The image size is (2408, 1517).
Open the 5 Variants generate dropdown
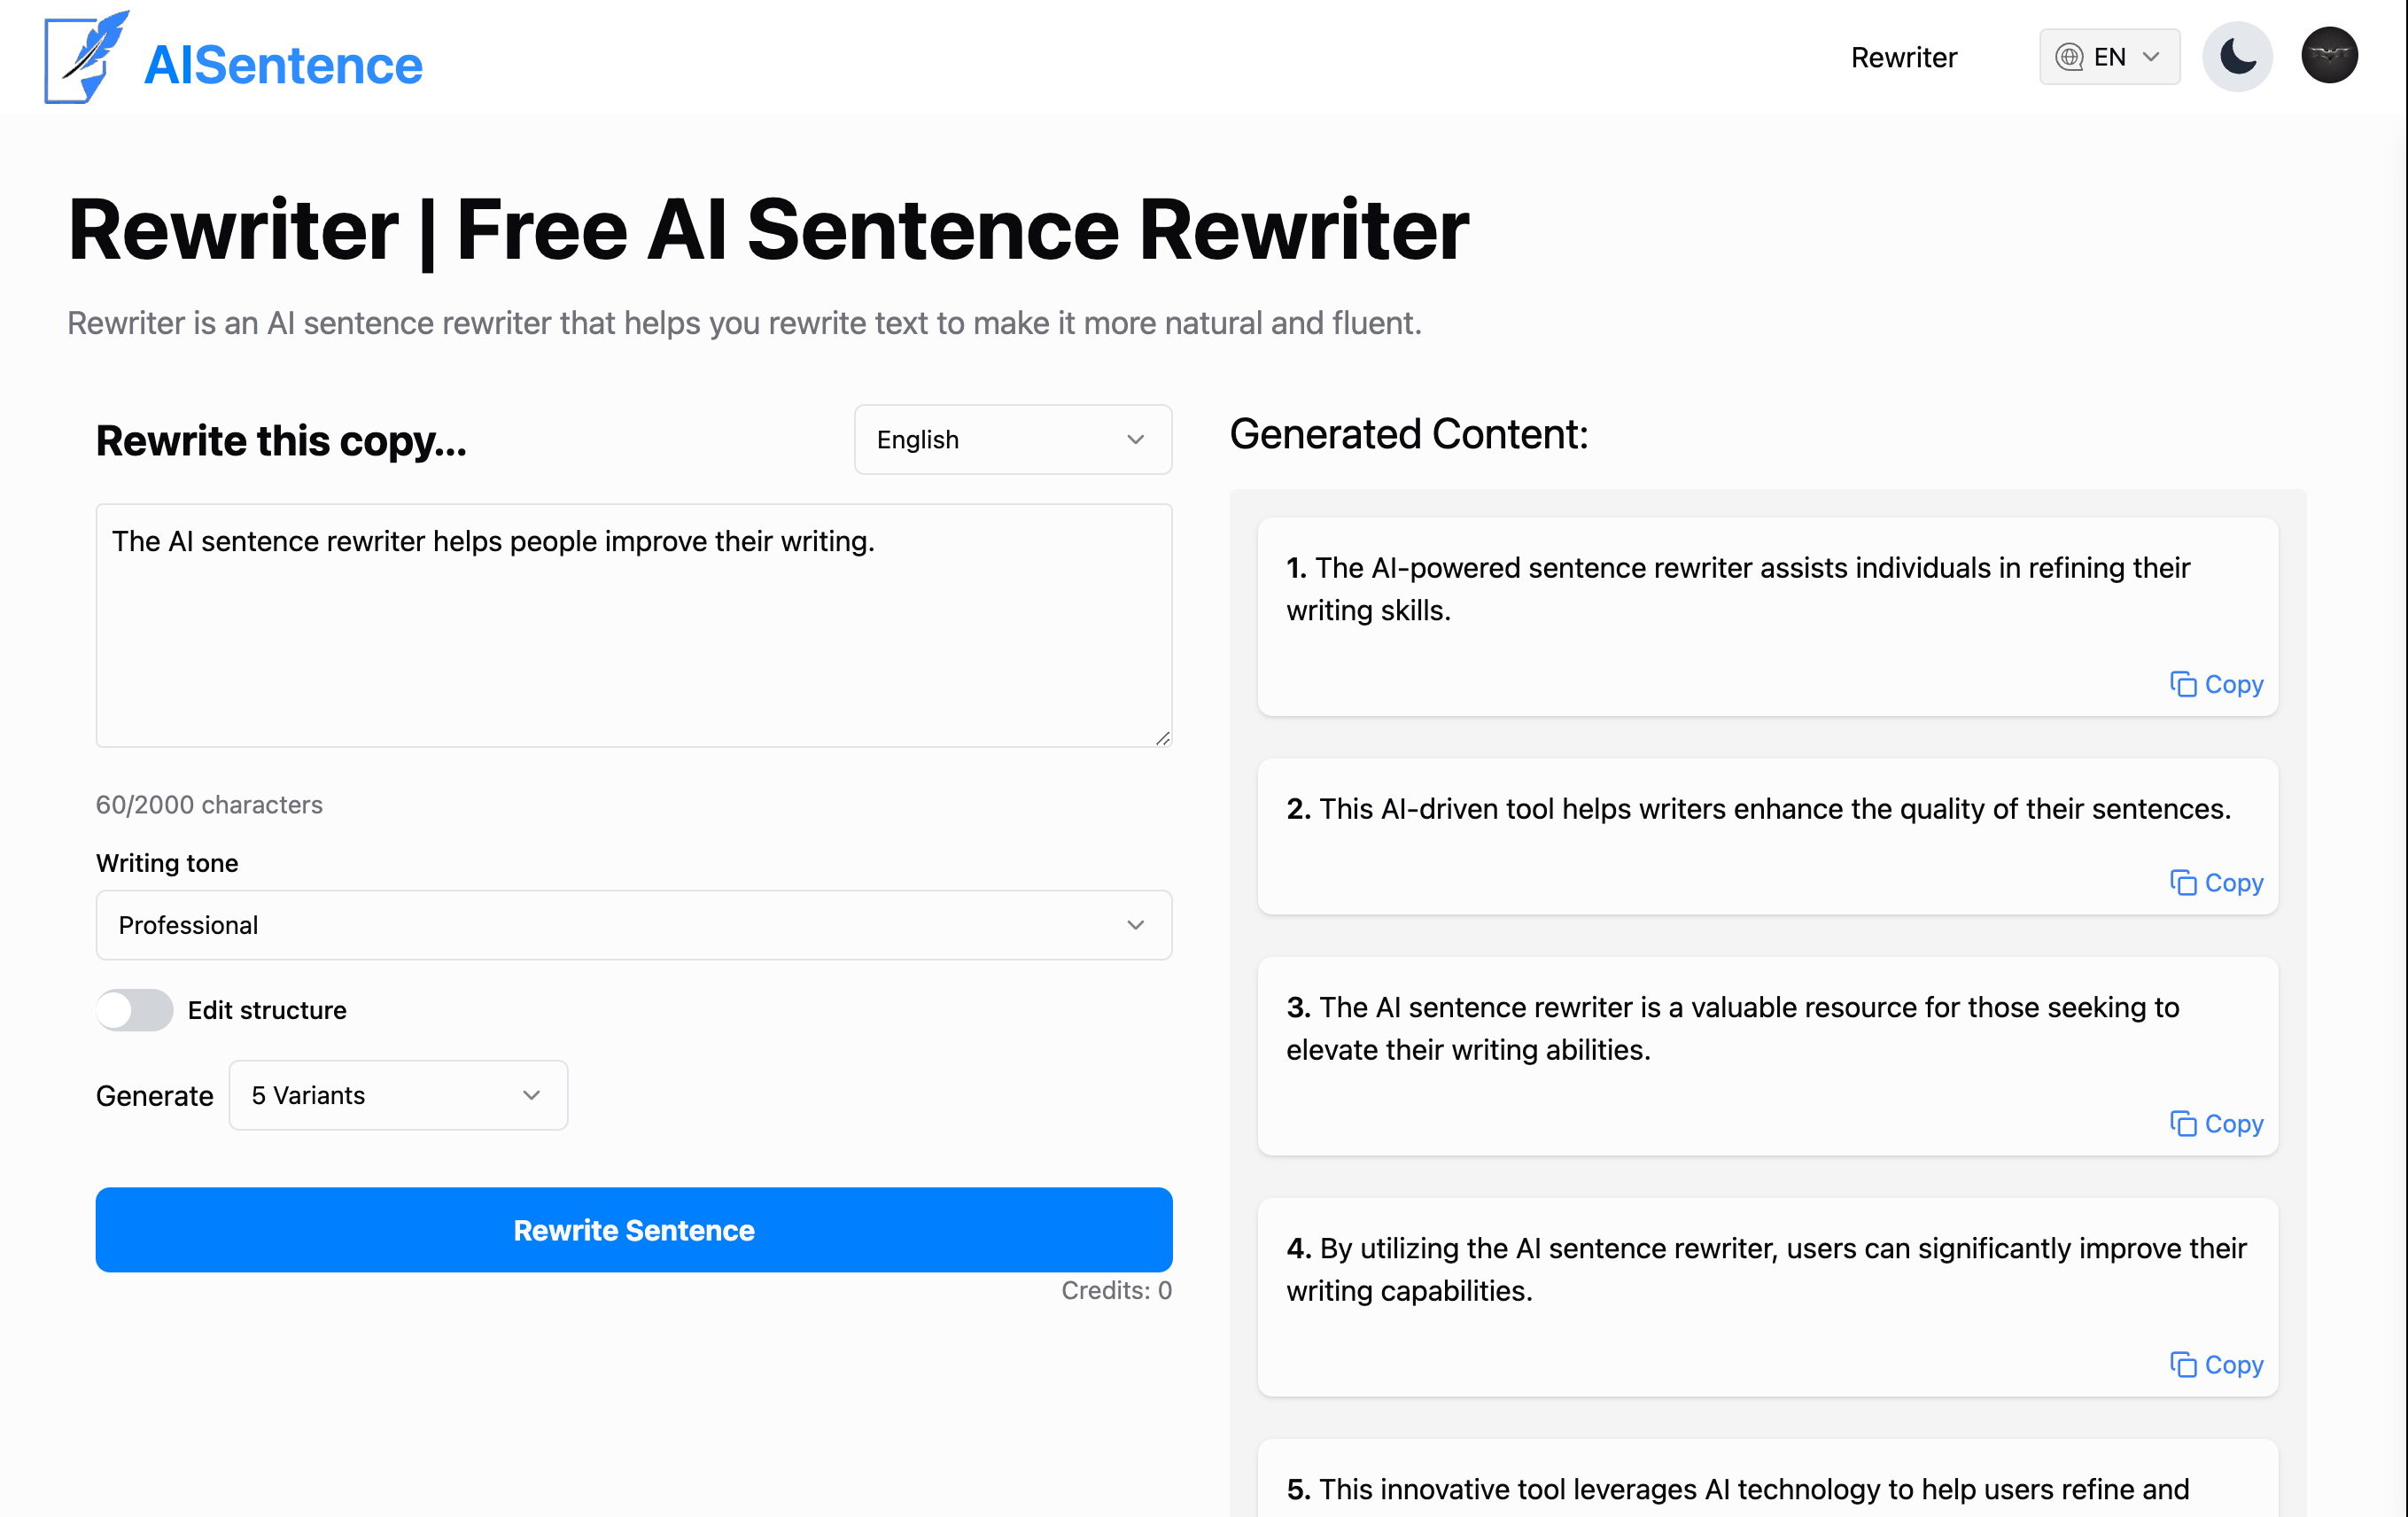pos(397,1095)
